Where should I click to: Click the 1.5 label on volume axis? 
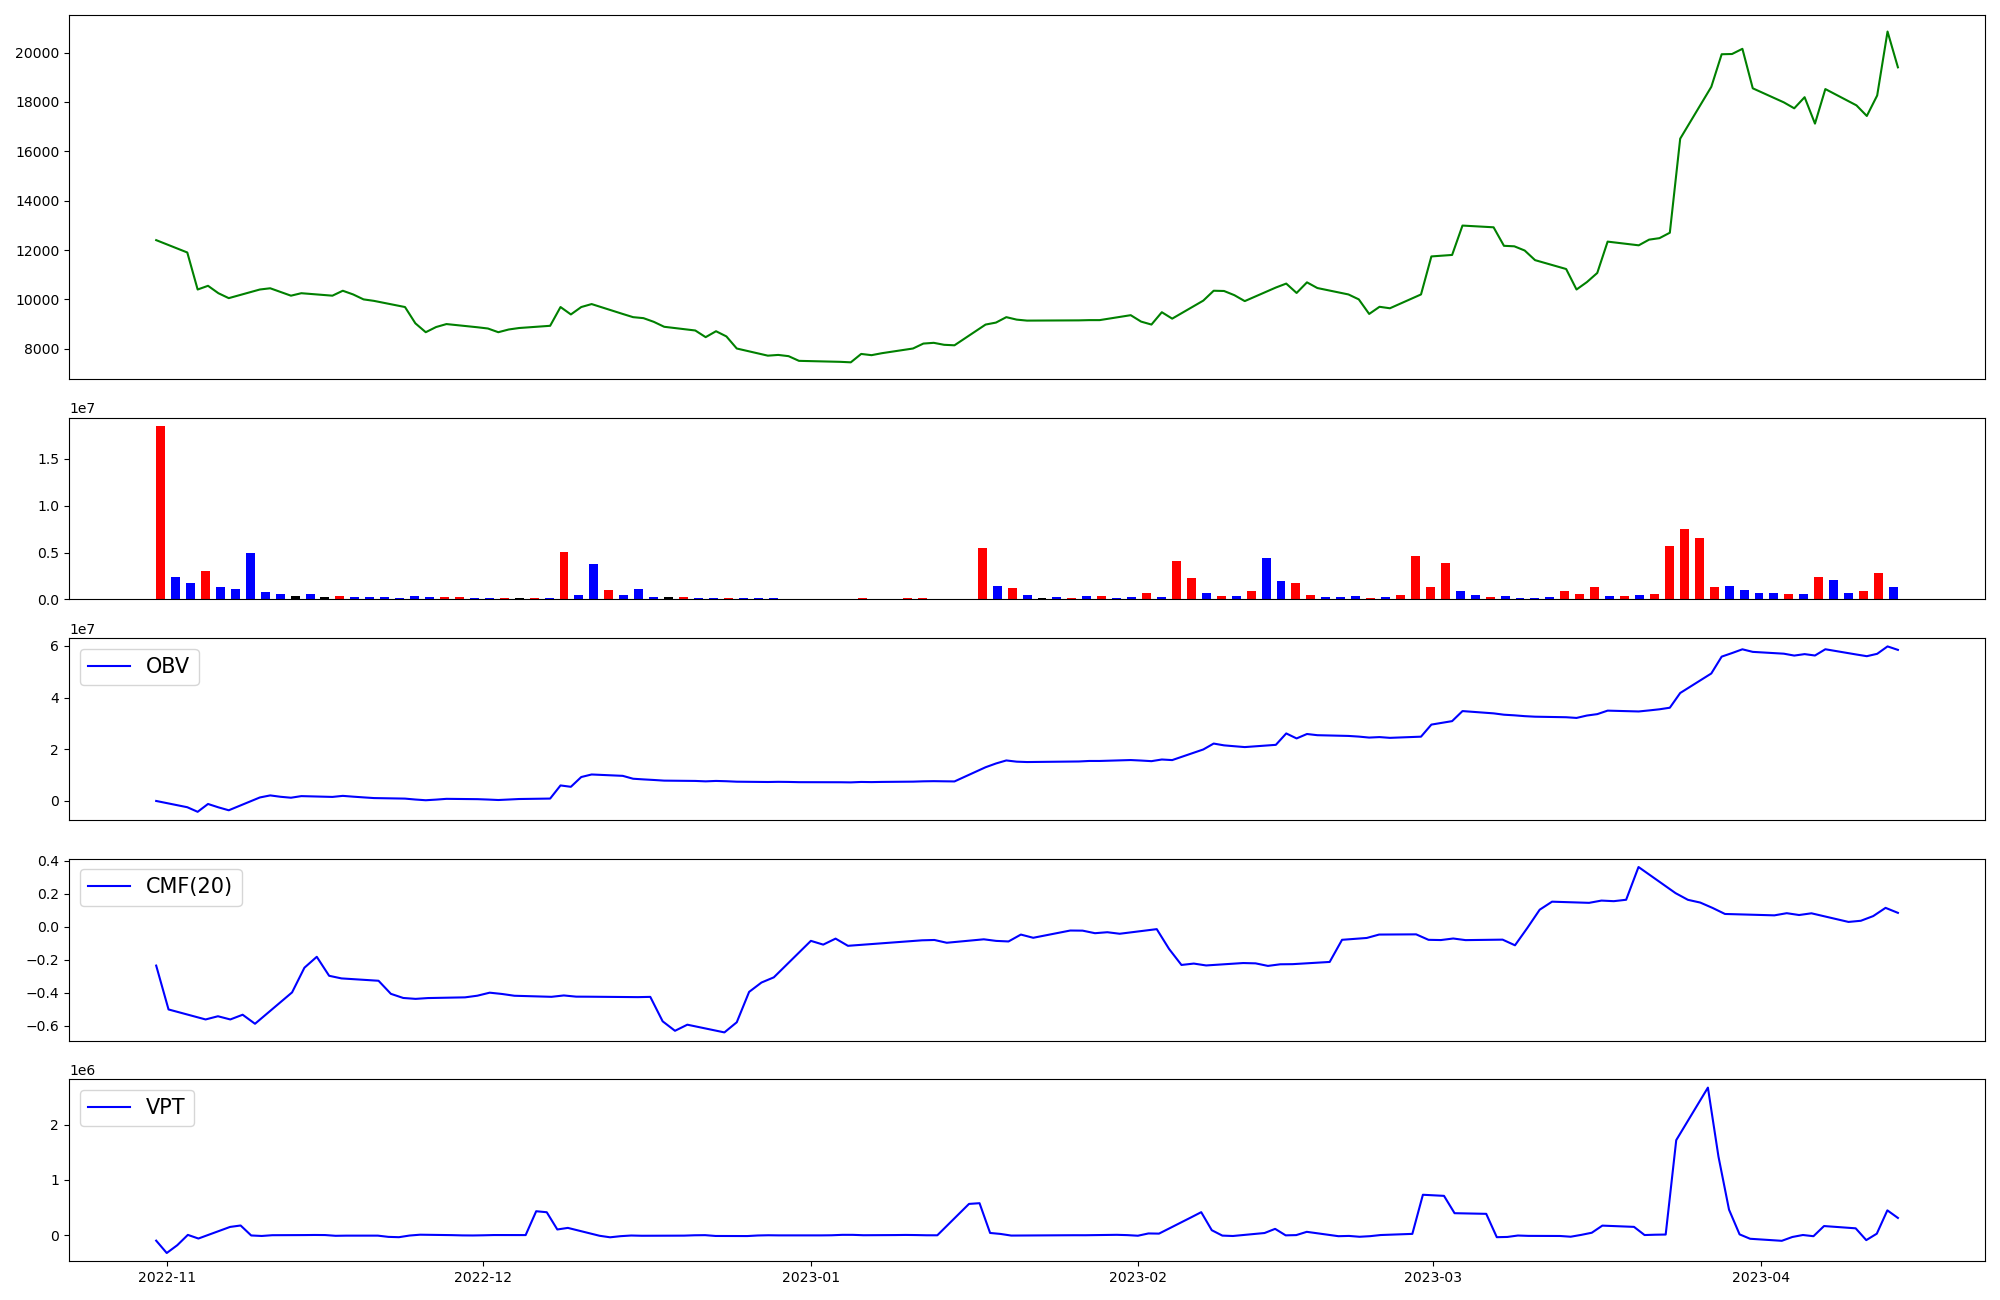pyautogui.click(x=50, y=460)
